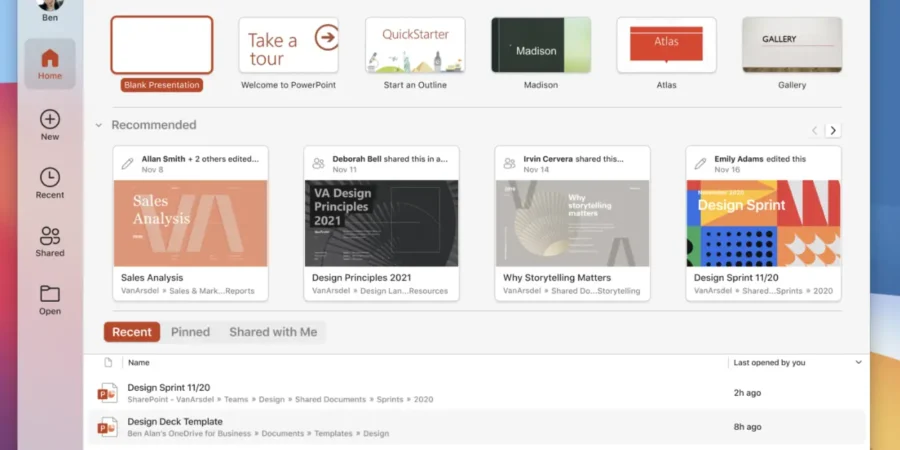The height and width of the screenshot is (450, 900).
Task: Go to next recommended items arrow
Action: pos(833,130)
